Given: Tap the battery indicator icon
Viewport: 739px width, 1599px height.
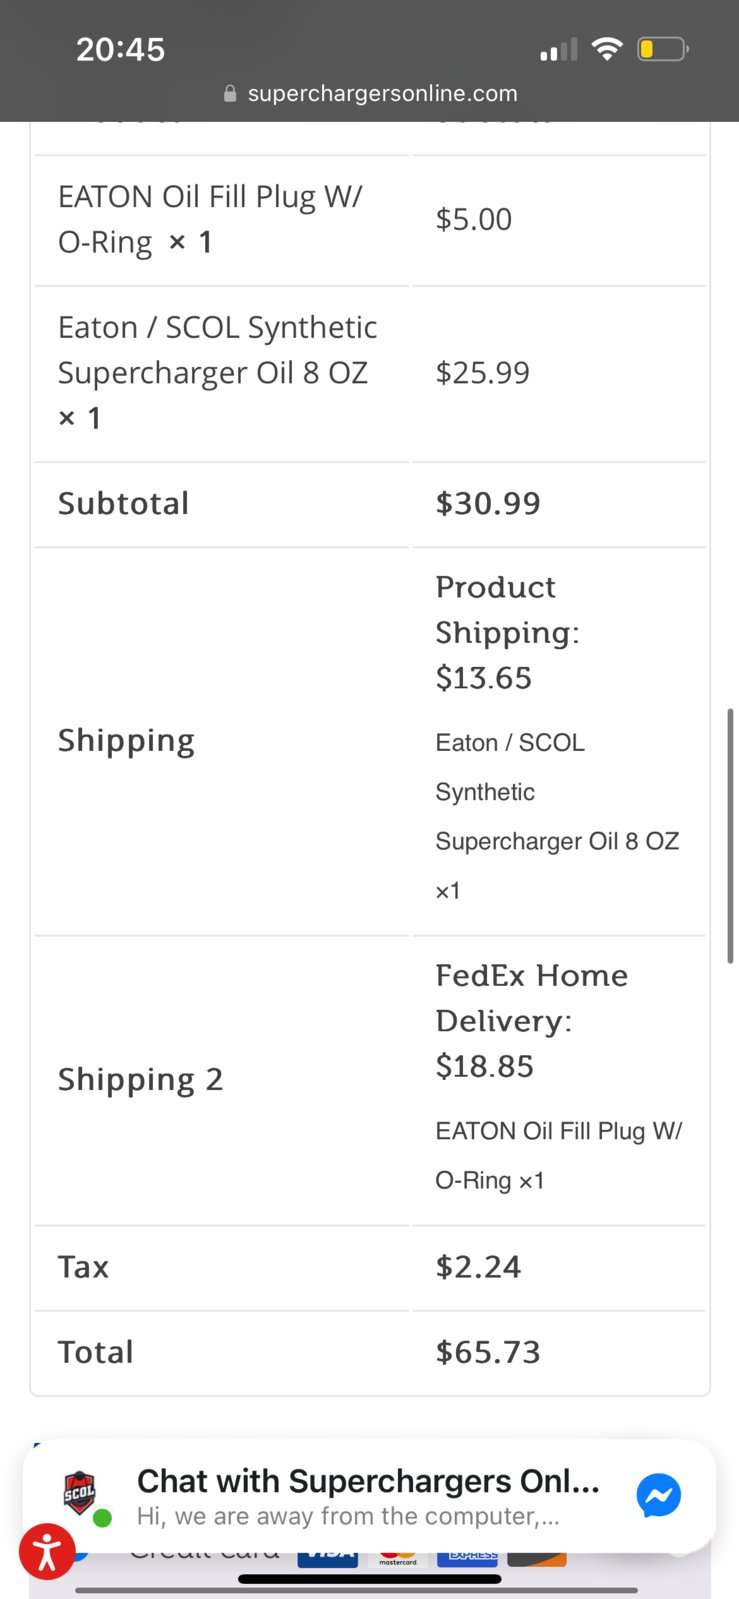Looking at the screenshot, I should pyautogui.click(x=663, y=49).
